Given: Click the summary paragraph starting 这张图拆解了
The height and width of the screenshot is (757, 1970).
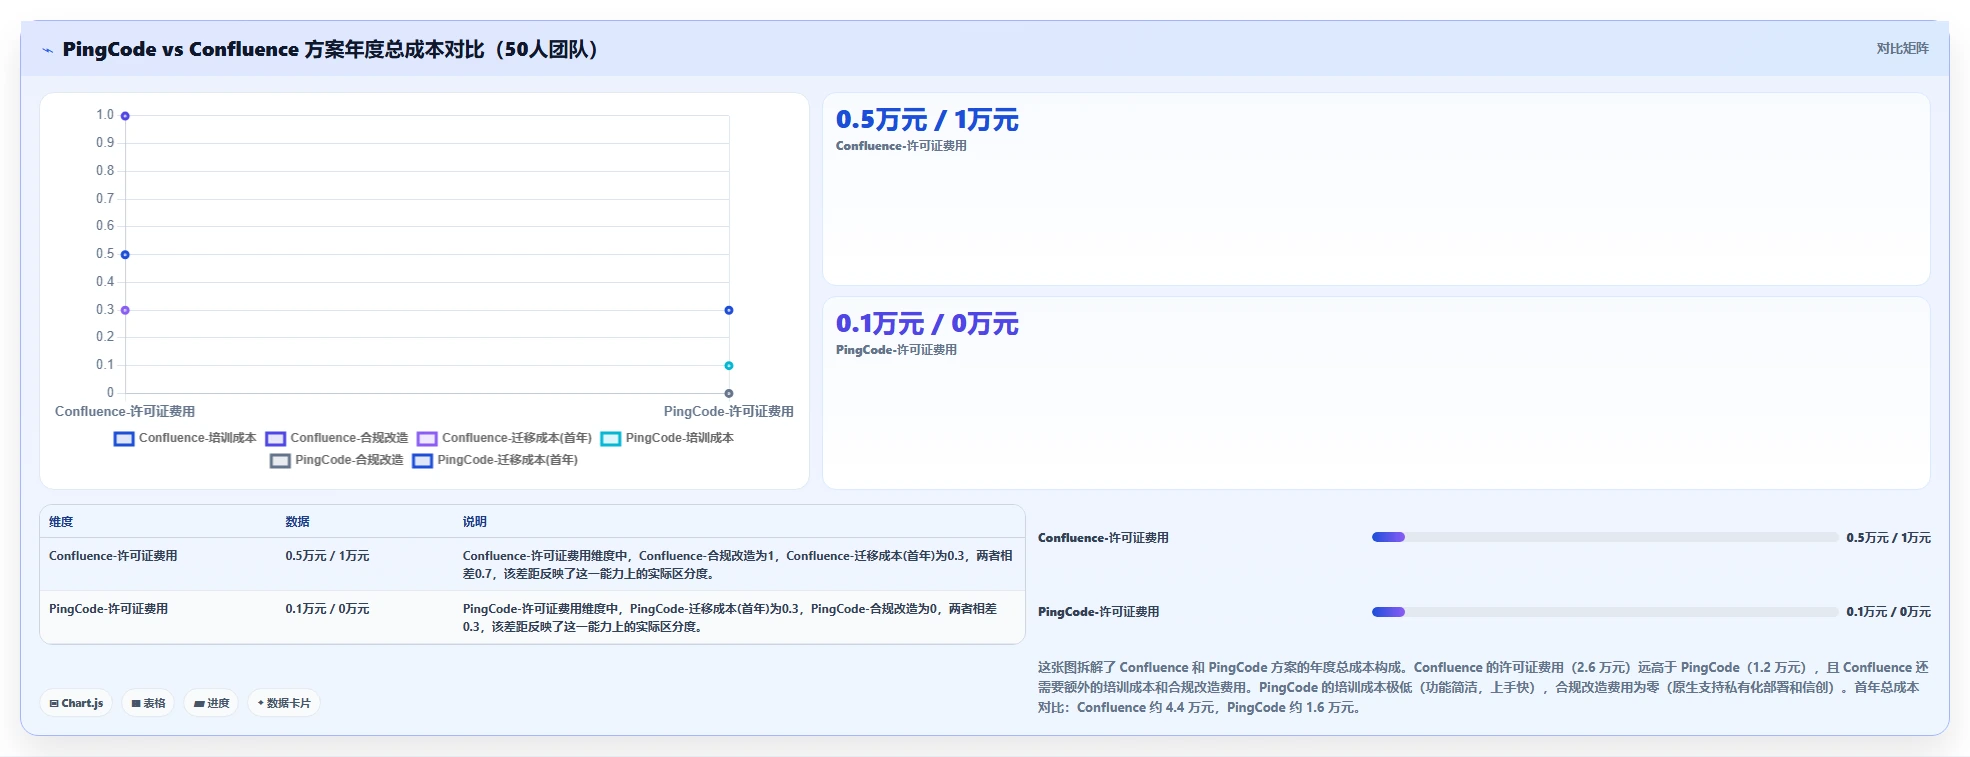Looking at the screenshot, I should click(1483, 687).
